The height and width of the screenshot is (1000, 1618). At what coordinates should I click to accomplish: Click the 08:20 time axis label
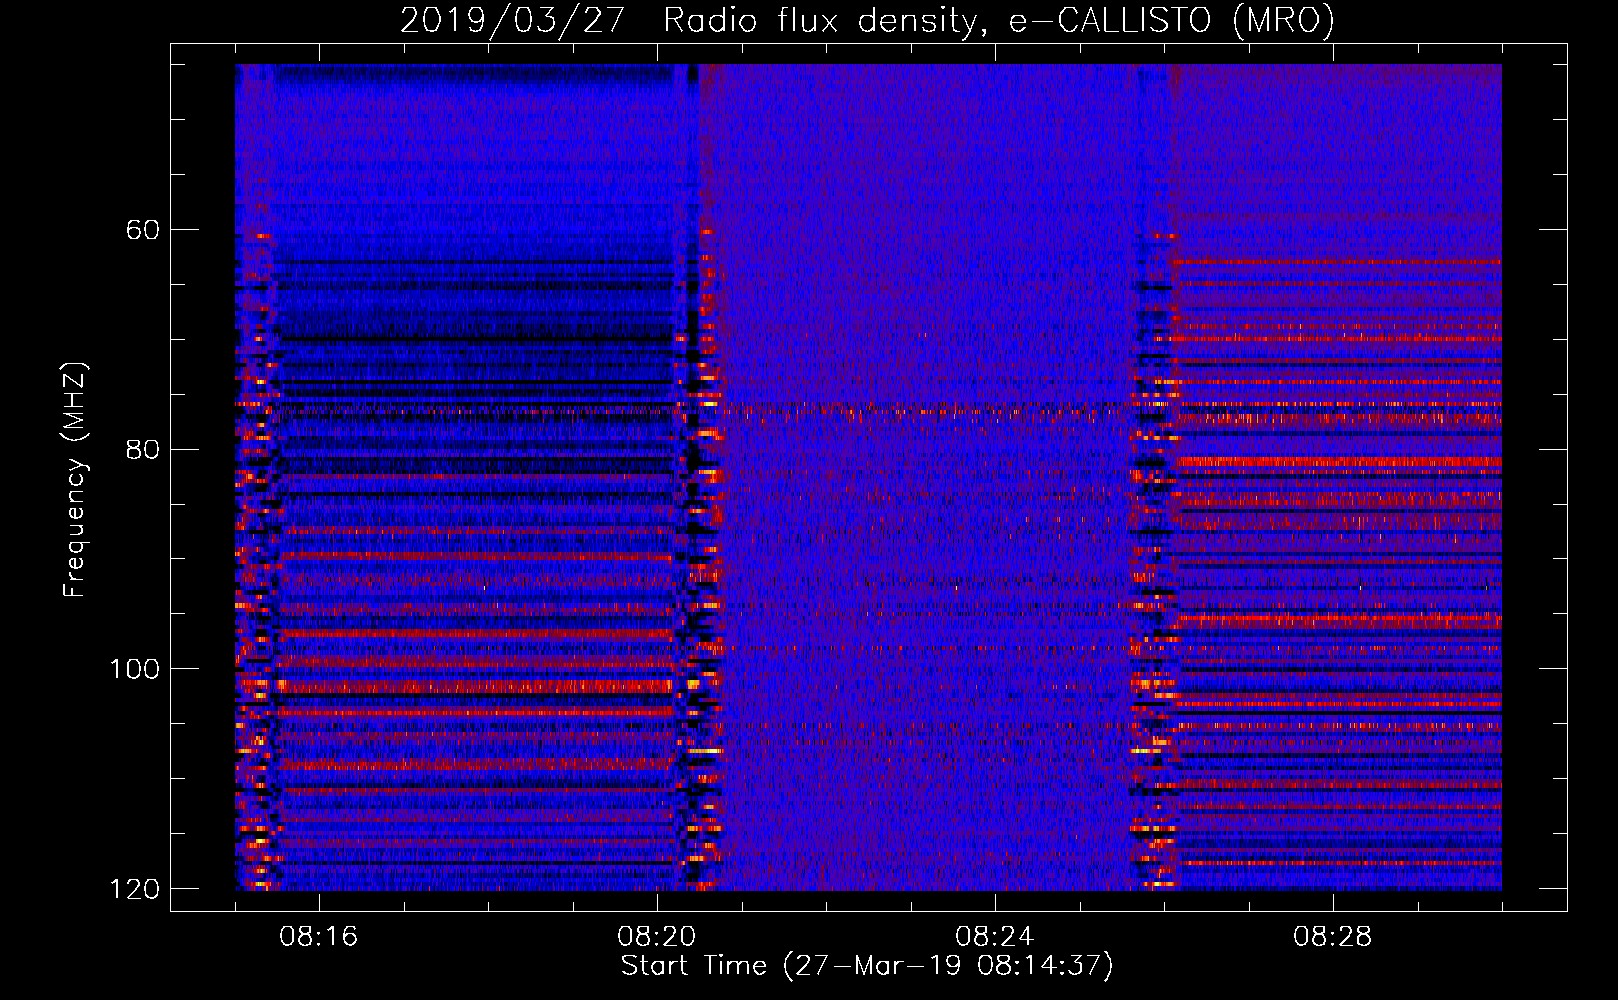coord(656,937)
